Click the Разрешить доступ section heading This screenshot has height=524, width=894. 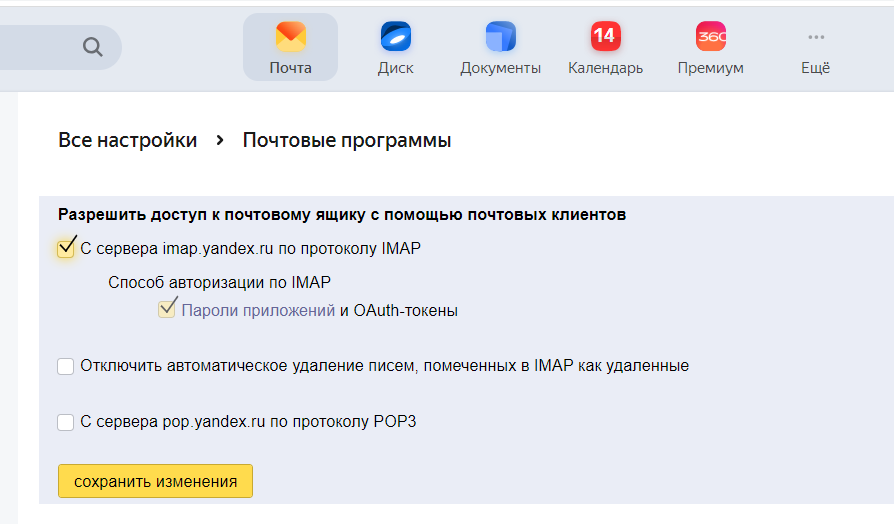[341, 214]
